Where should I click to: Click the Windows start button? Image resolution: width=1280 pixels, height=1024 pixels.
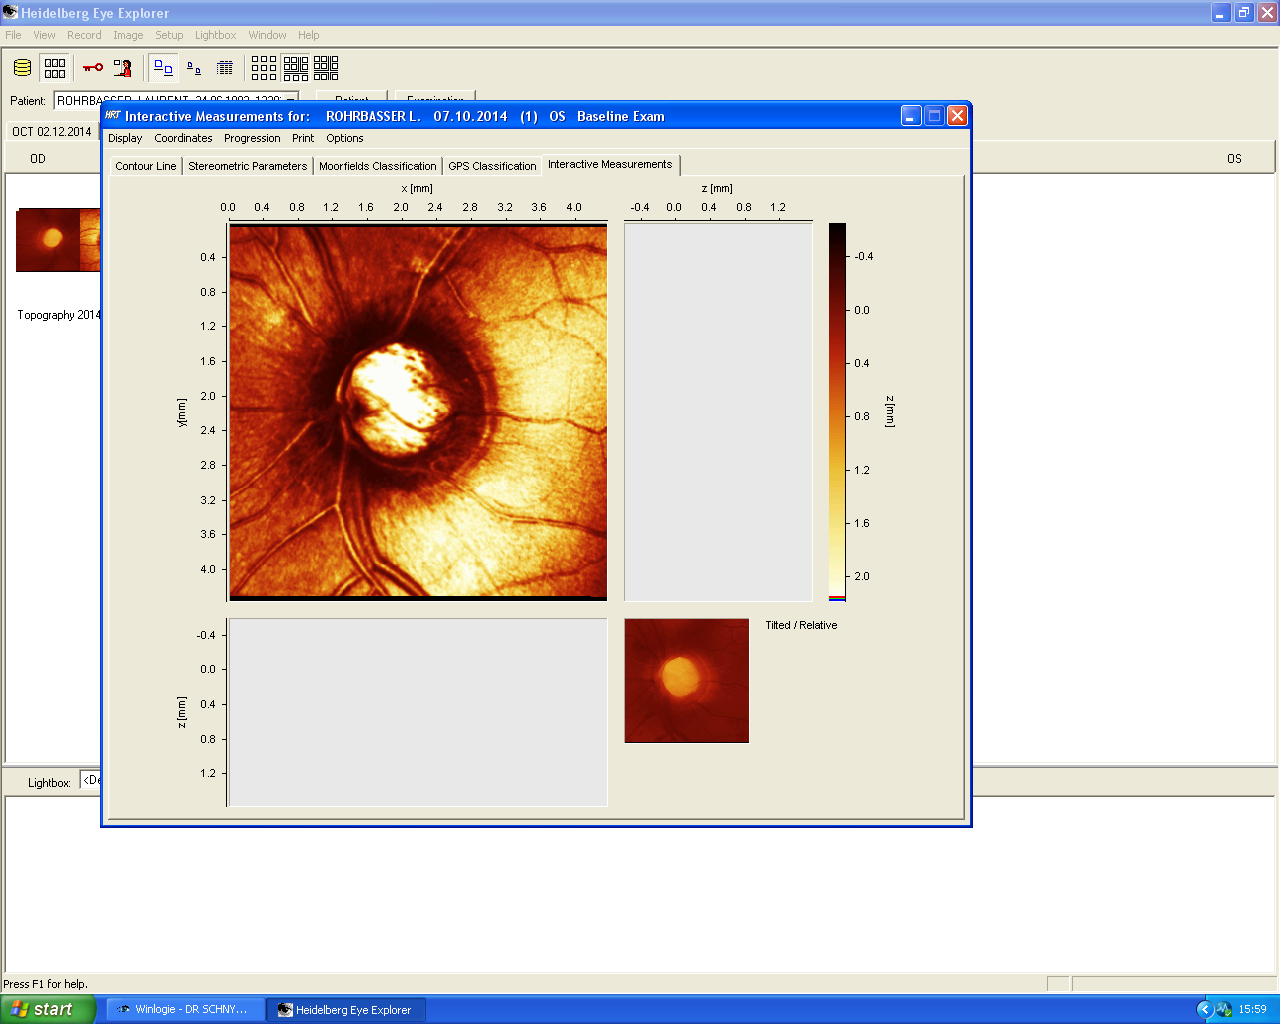(48, 1009)
